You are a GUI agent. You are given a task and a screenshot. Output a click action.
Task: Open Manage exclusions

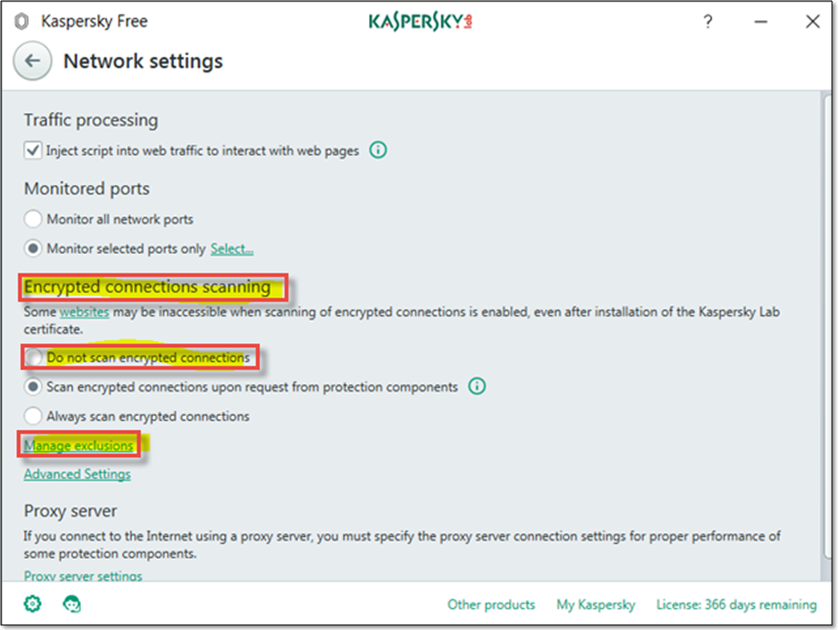[79, 445]
